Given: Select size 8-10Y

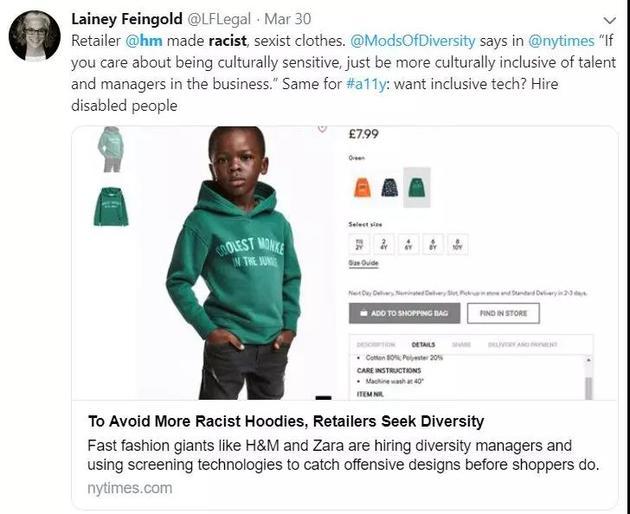Looking at the screenshot, I should 456,243.
